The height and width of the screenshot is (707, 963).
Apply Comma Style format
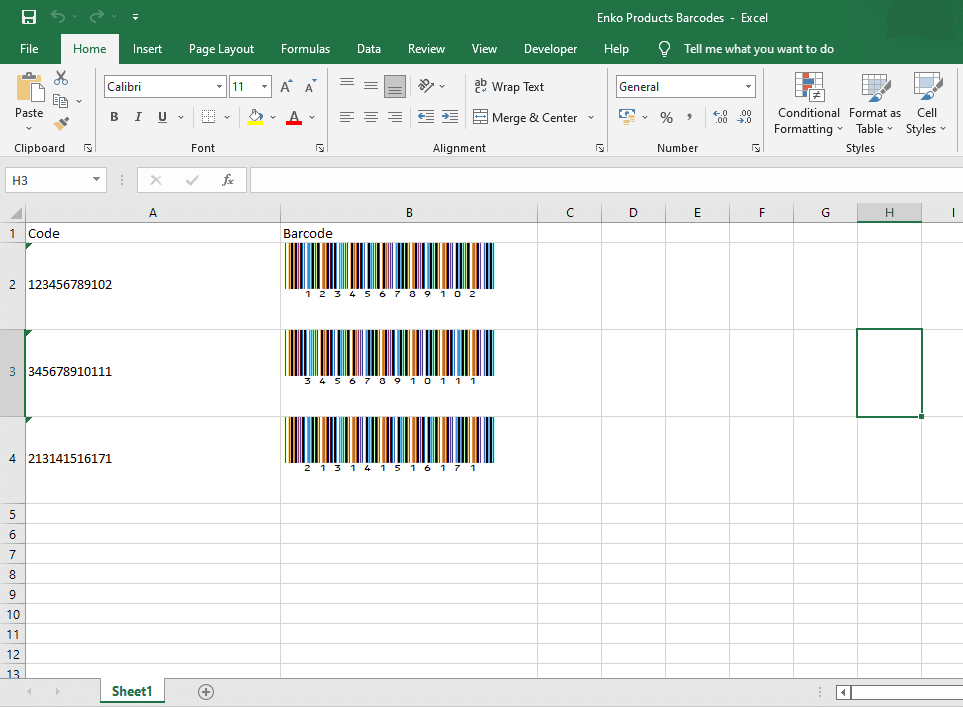coord(690,117)
